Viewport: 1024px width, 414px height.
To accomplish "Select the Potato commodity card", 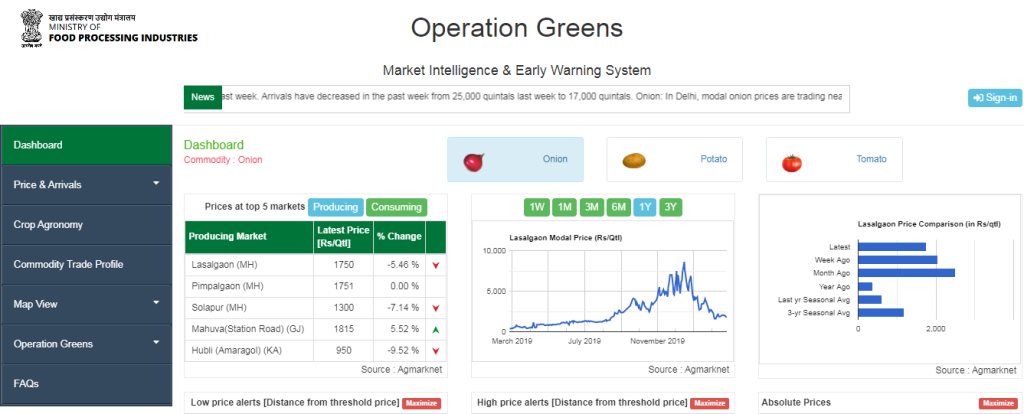I will tap(675, 159).
